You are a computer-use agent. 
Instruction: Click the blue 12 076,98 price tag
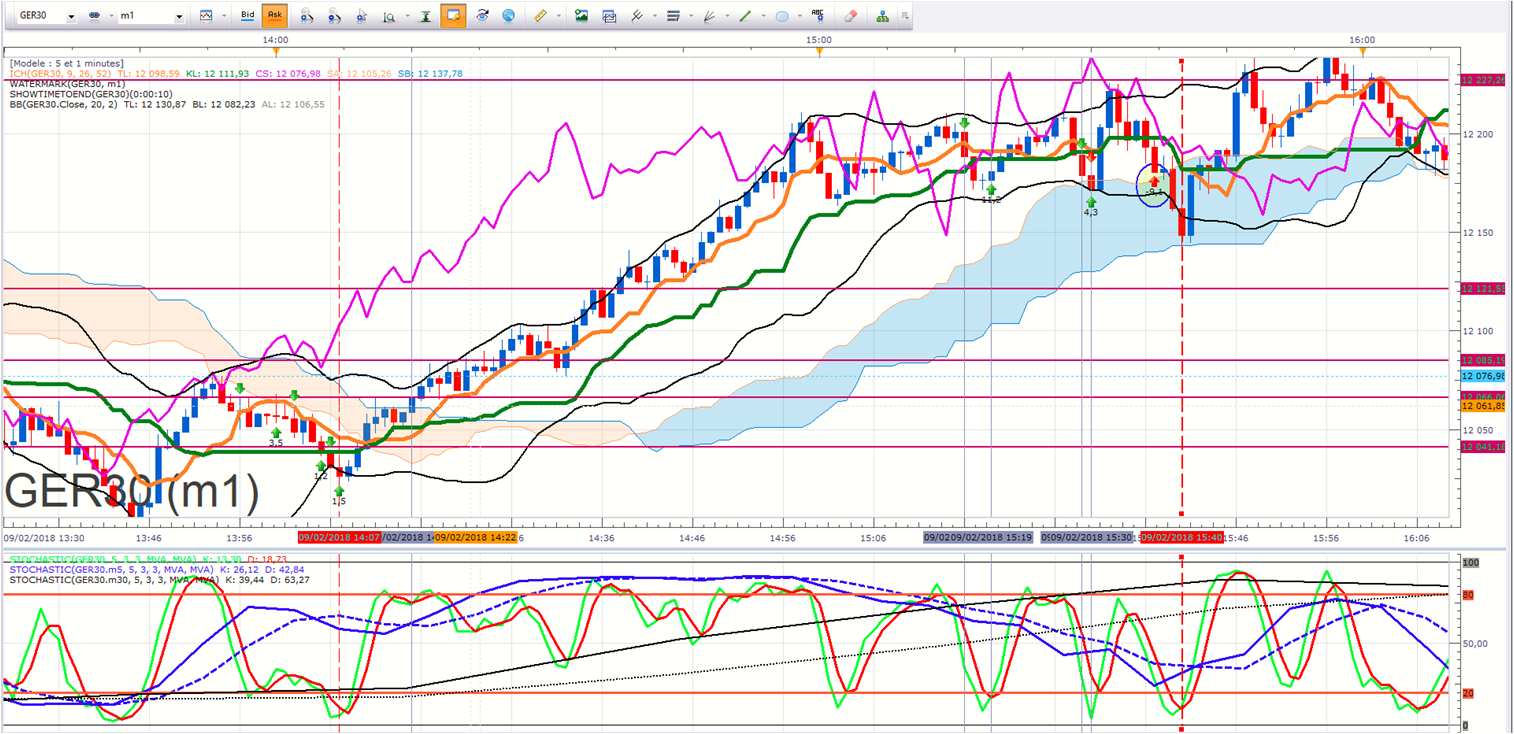[1483, 376]
